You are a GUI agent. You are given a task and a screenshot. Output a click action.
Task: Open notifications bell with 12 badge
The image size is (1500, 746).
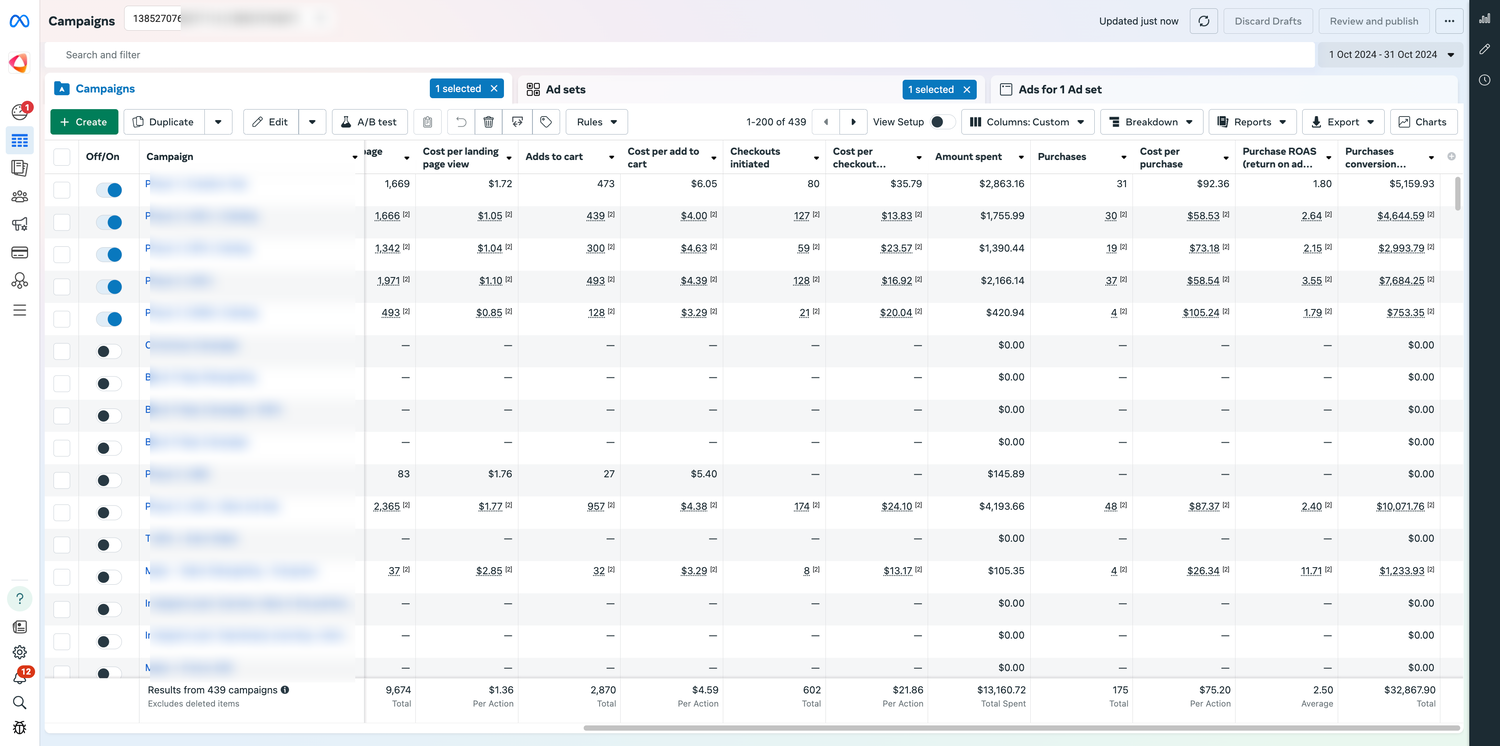20,677
